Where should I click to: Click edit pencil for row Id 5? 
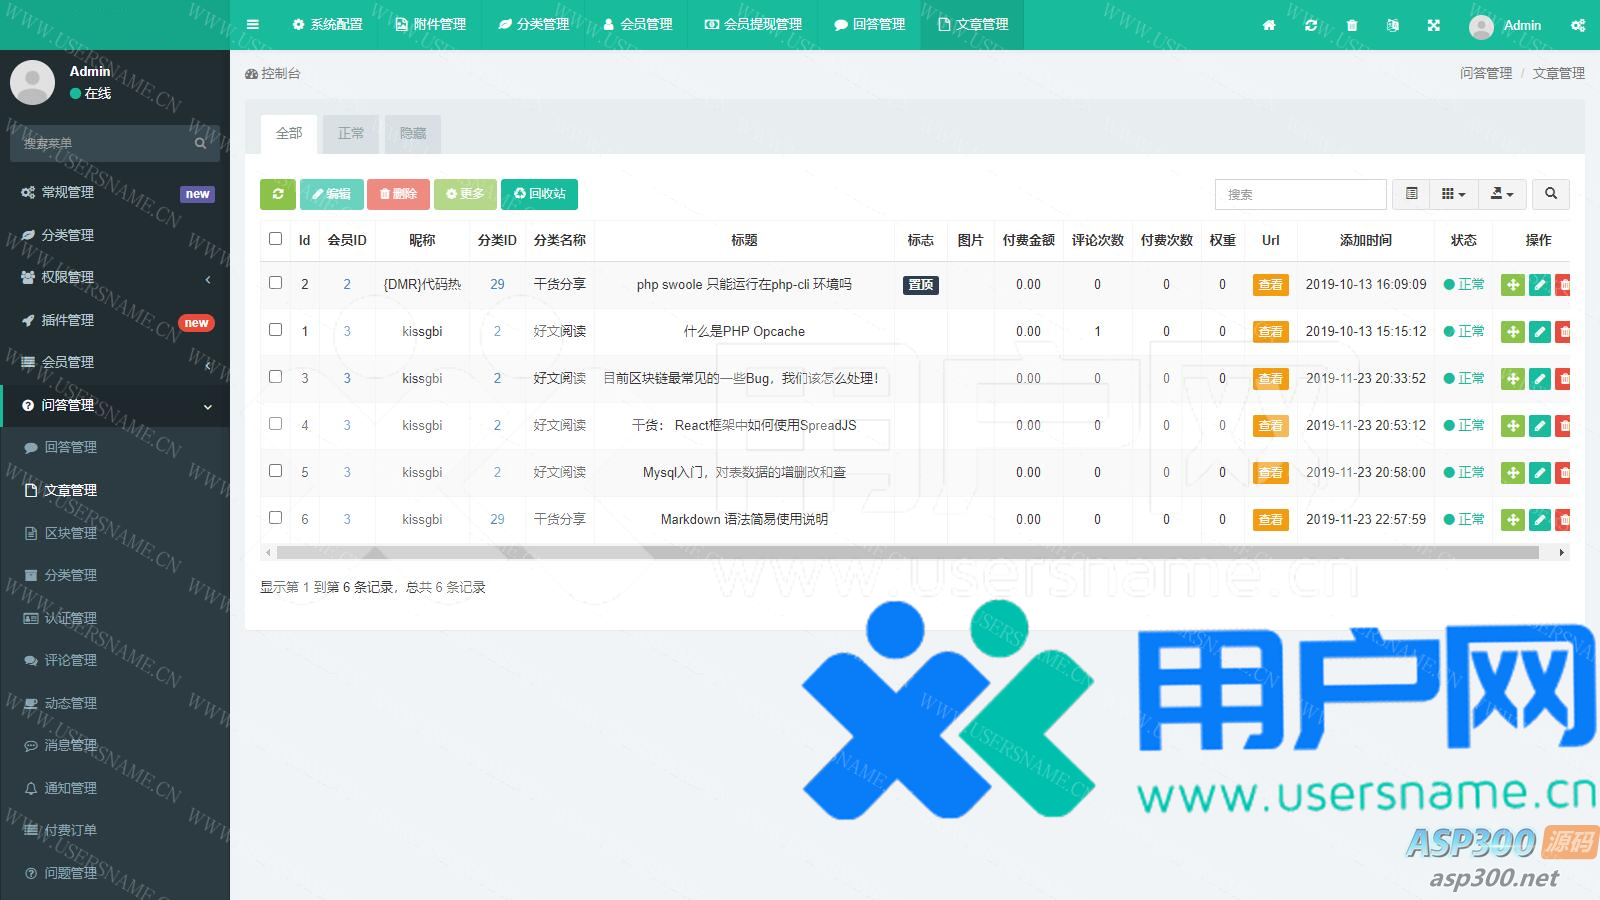tap(1540, 473)
